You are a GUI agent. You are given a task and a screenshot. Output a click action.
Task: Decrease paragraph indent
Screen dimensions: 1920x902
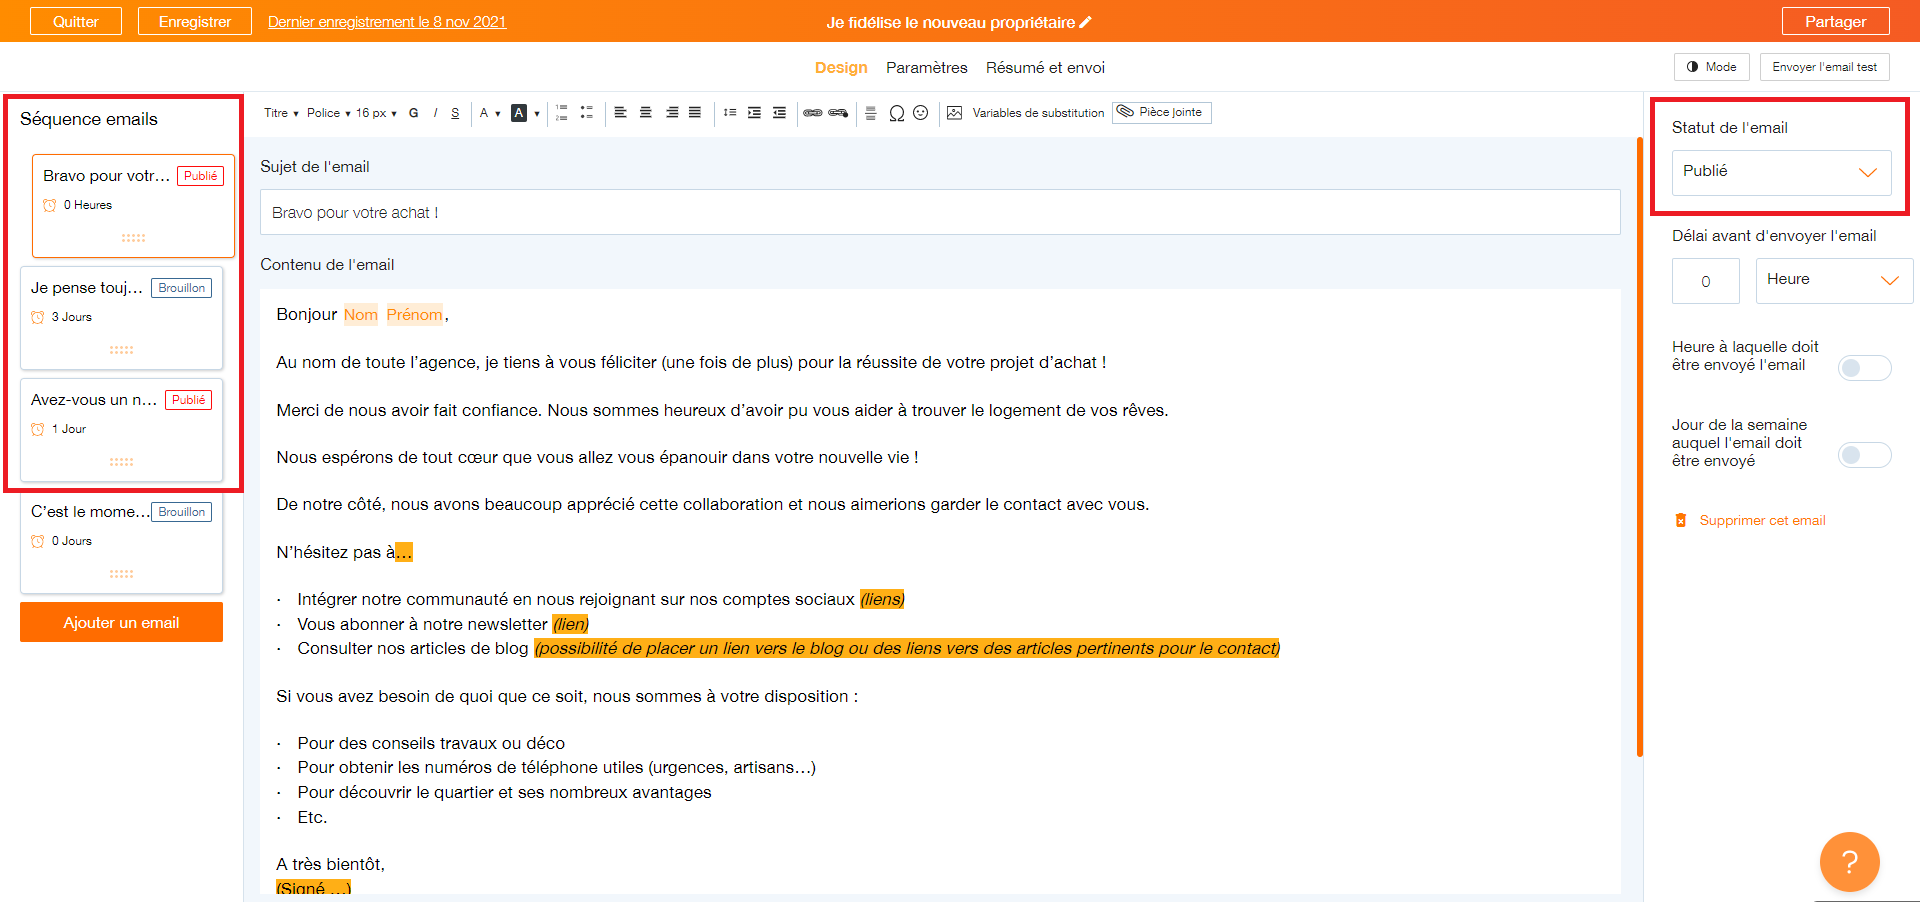tap(779, 112)
